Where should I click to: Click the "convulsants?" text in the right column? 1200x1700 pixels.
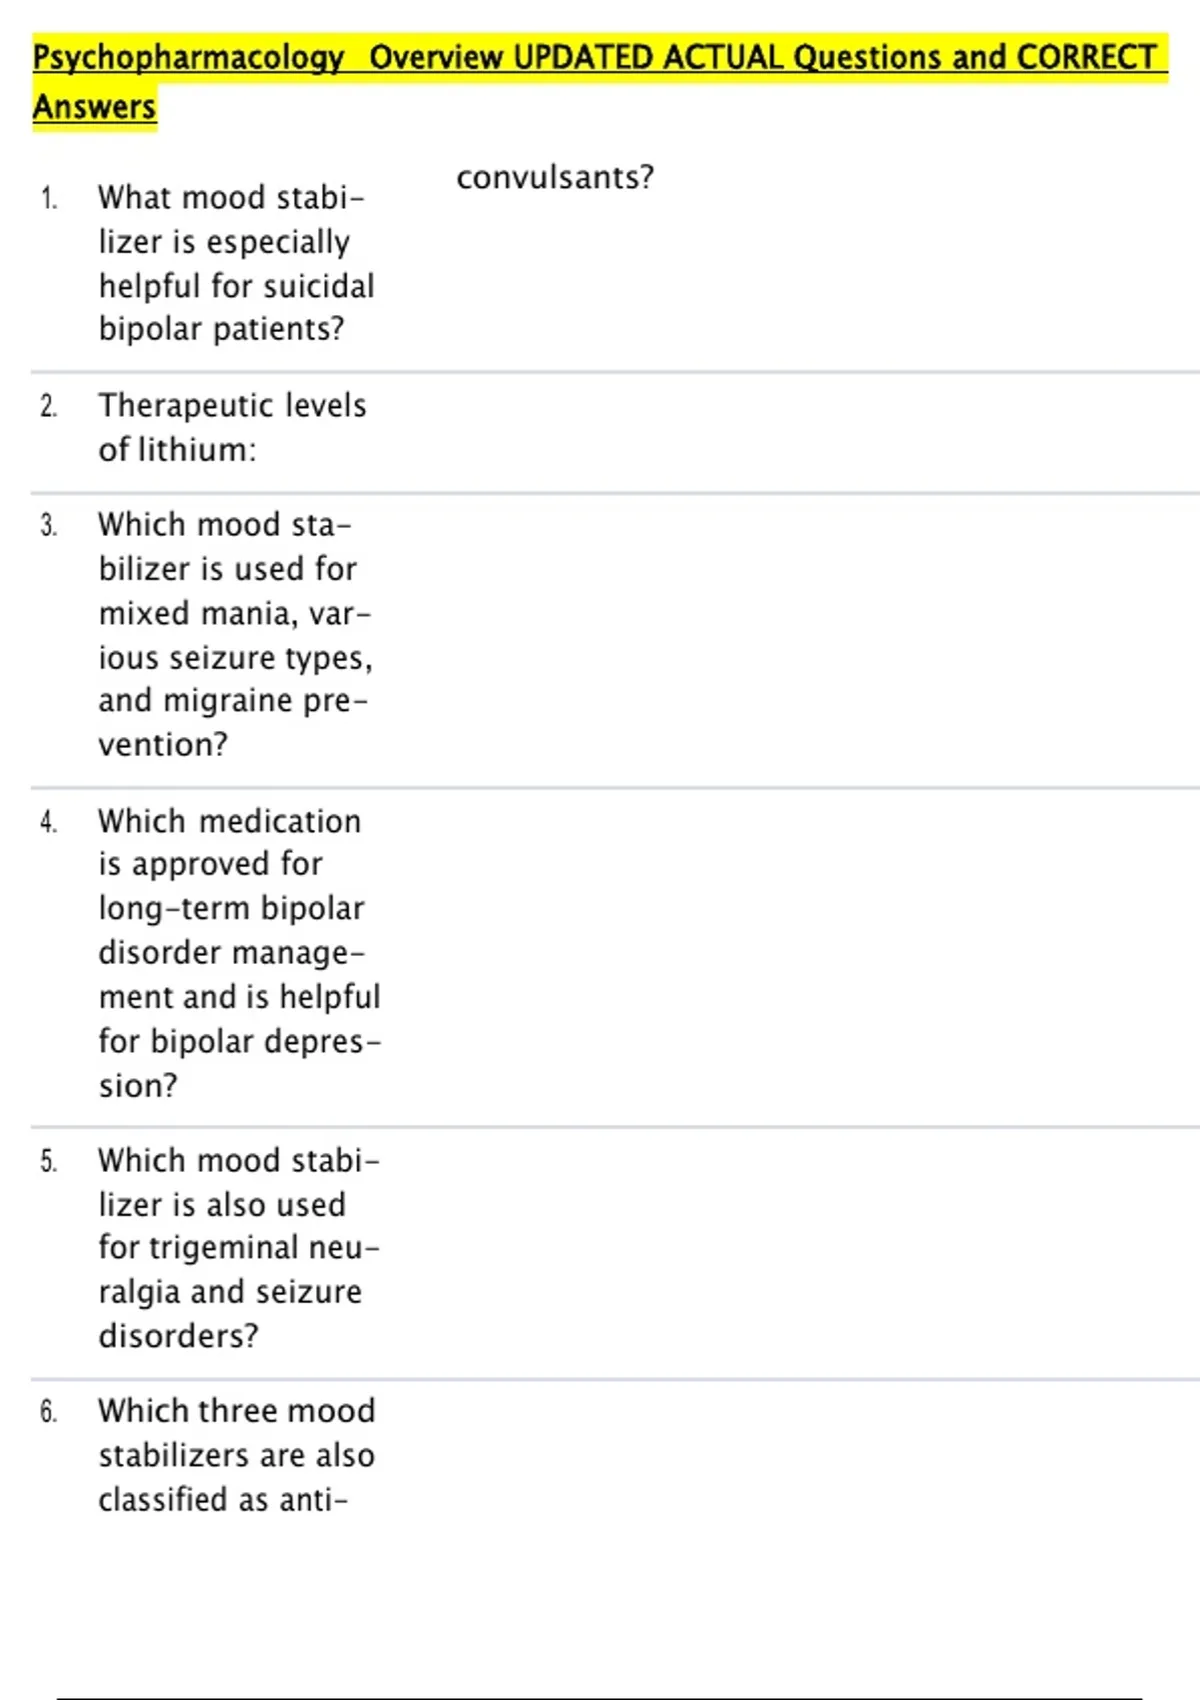(555, 177)
